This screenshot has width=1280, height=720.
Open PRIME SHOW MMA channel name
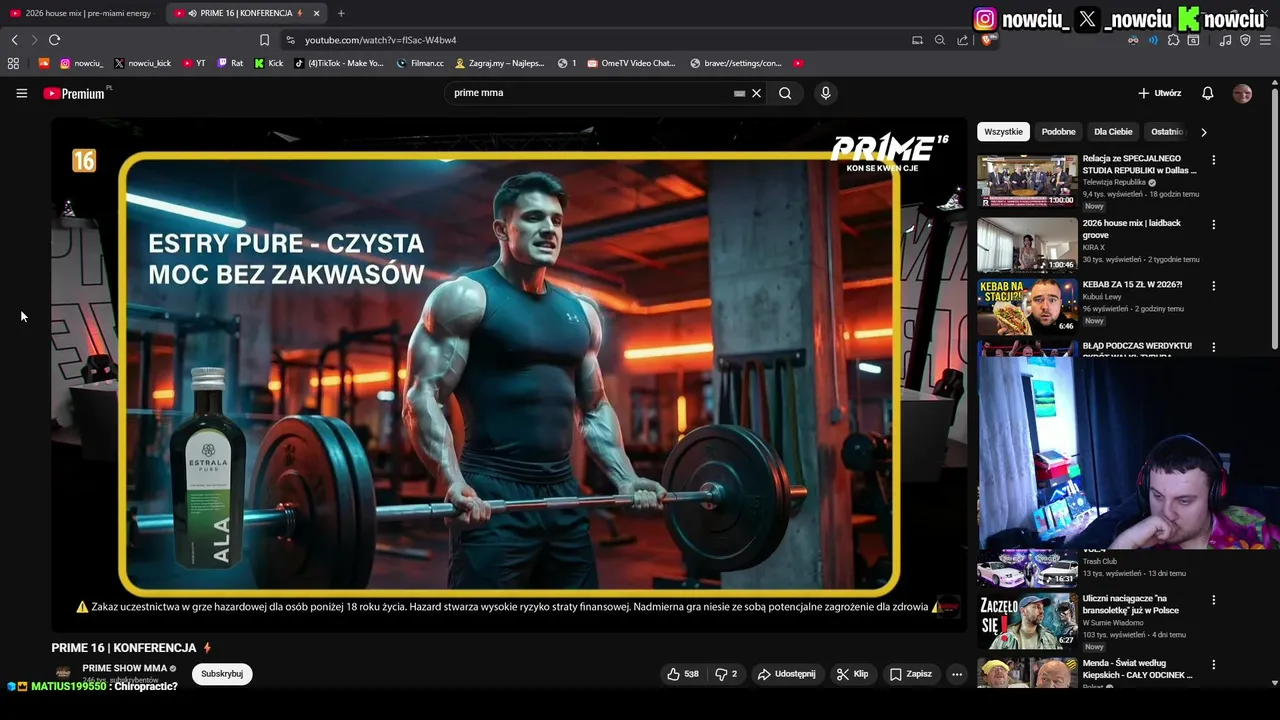click(124, 668)
